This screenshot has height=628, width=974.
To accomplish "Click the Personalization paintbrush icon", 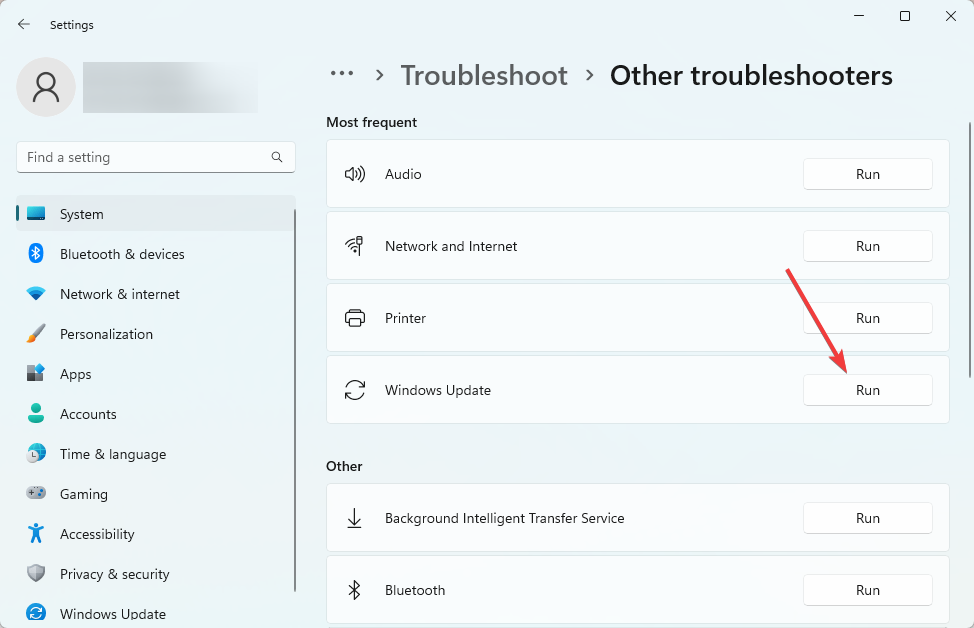I will [36, 334].
